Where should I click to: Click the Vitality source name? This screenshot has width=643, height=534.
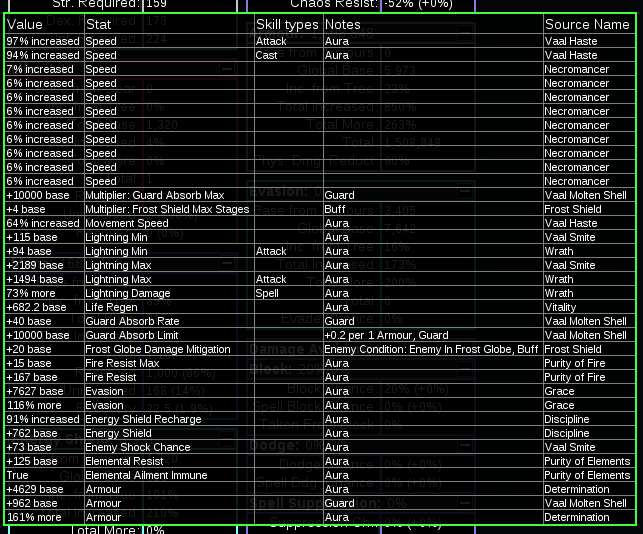(x=560, y=307)
